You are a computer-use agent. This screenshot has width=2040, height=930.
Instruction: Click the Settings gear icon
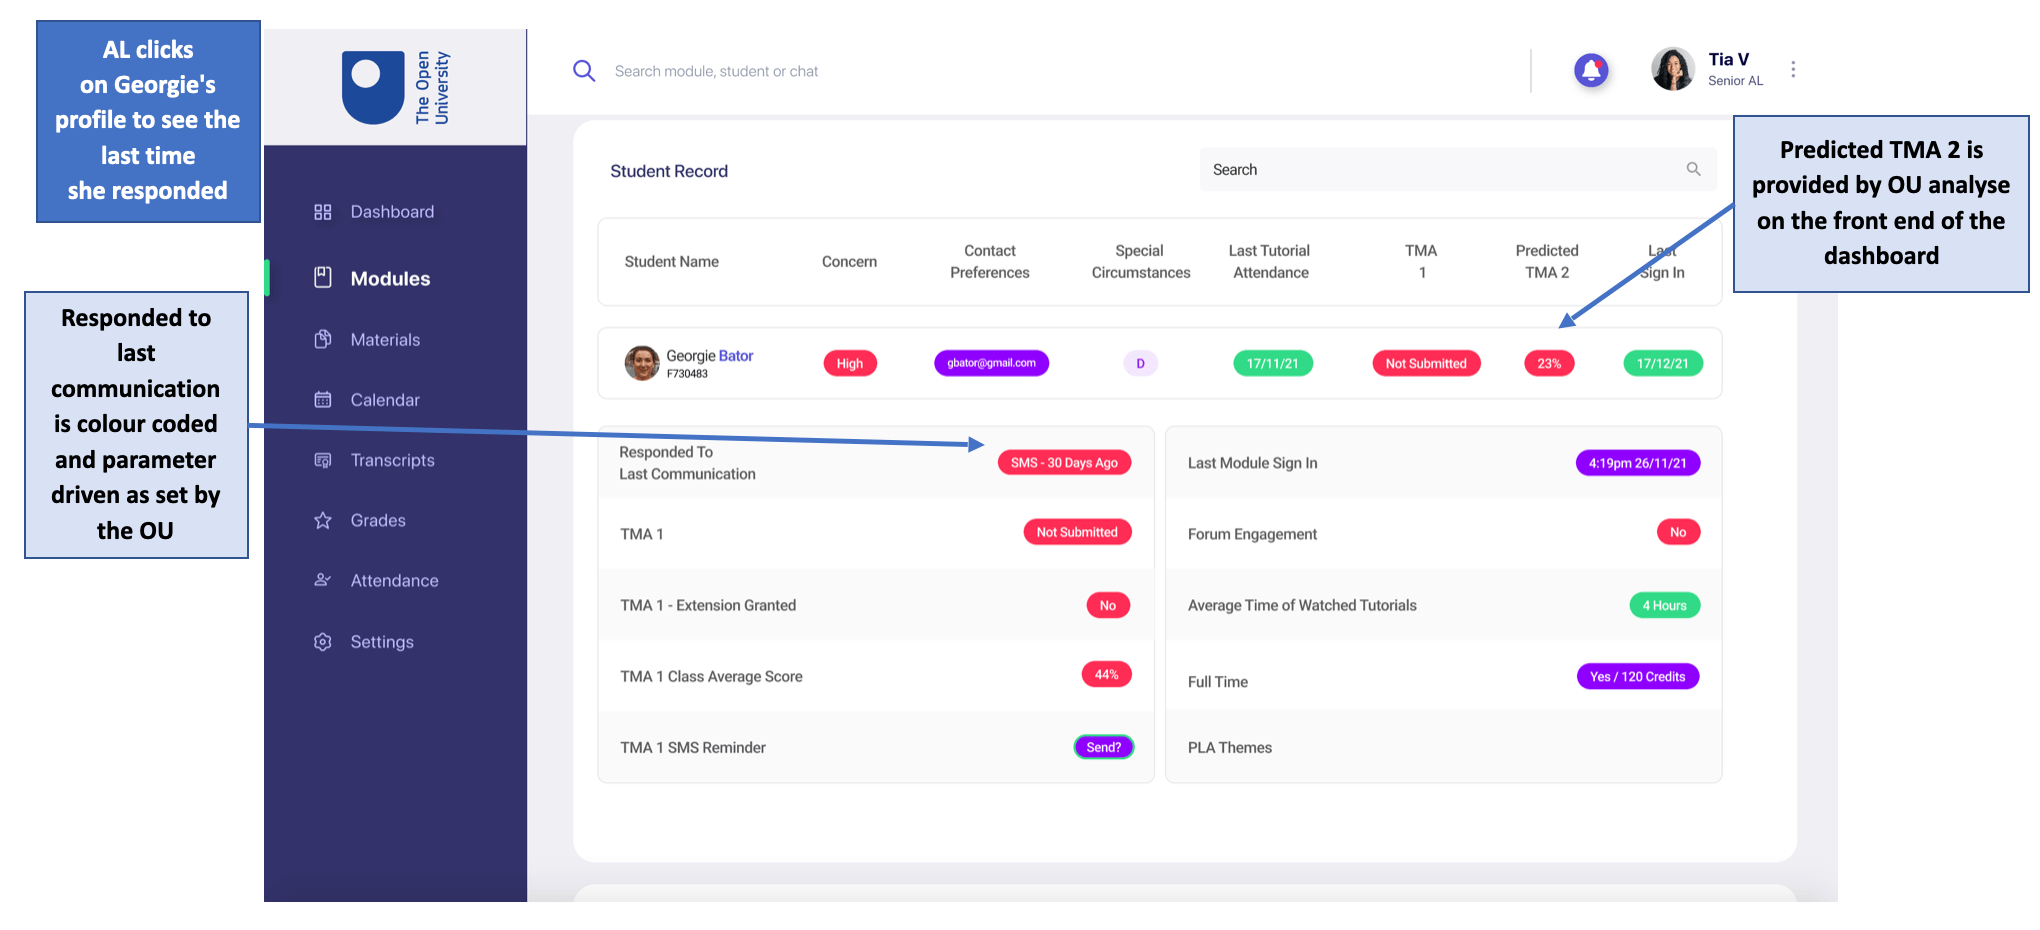322,642
